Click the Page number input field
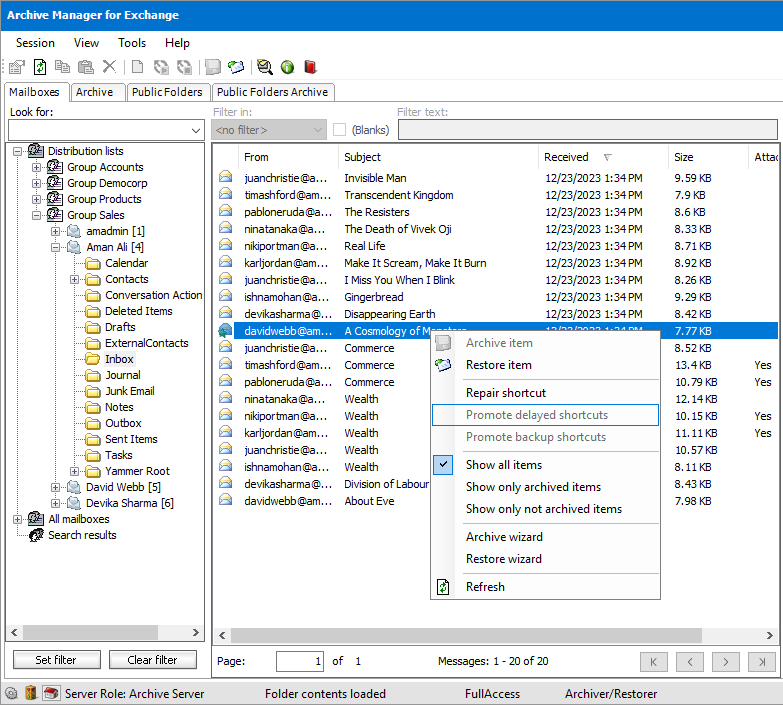Screen dimensions: 783x705 tap(300, 661)
